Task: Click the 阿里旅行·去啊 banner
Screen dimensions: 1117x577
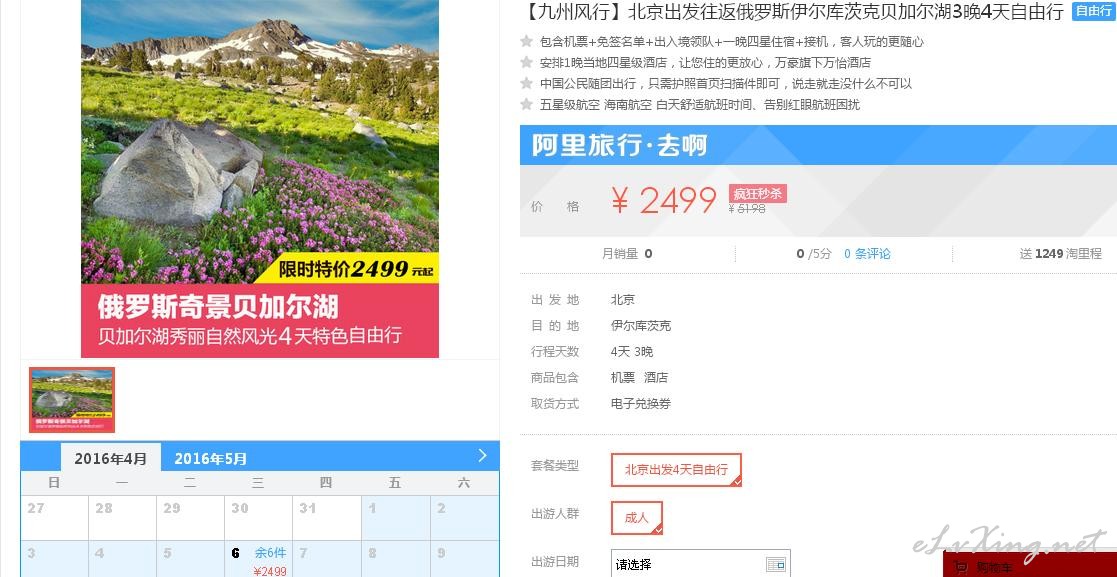Action: click(818, 145)
